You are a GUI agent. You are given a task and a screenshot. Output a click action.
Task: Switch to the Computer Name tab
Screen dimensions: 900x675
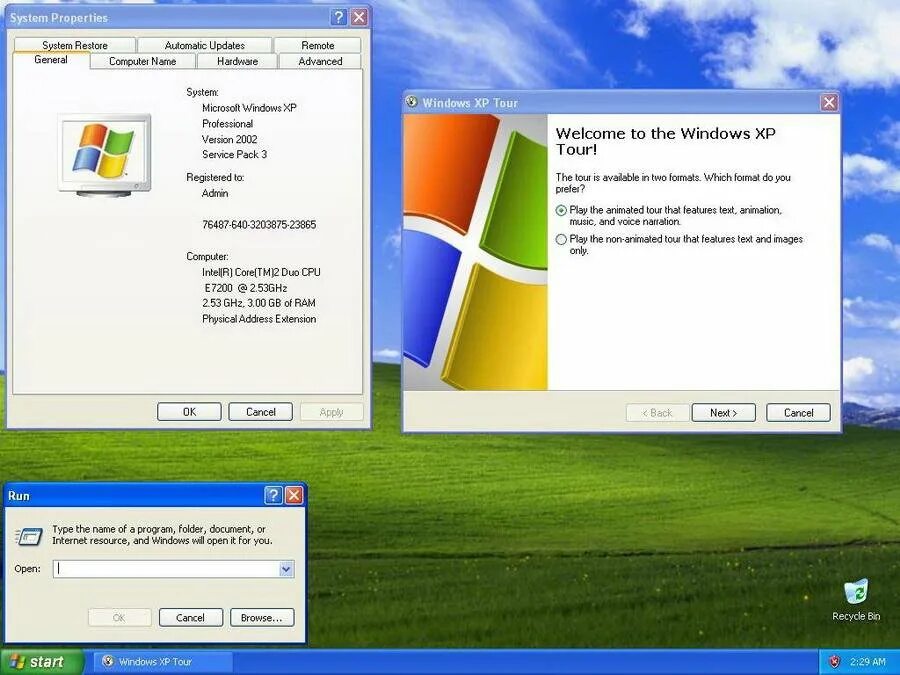pos(142,61)
